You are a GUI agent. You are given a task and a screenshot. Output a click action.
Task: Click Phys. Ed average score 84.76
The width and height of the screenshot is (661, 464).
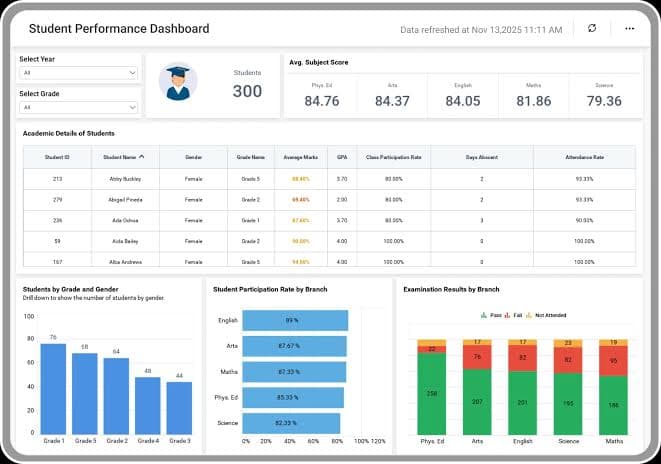[322, 101]
